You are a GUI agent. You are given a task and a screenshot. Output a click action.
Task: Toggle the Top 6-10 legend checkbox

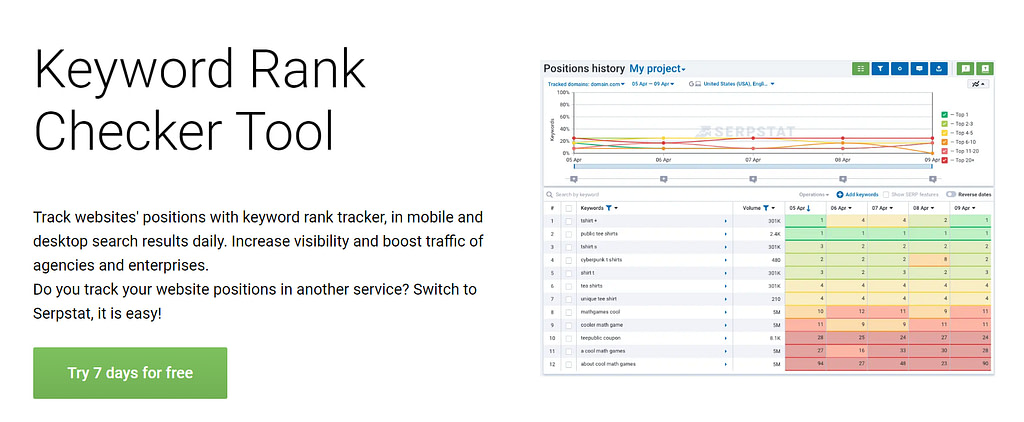[x=944, y=142]
